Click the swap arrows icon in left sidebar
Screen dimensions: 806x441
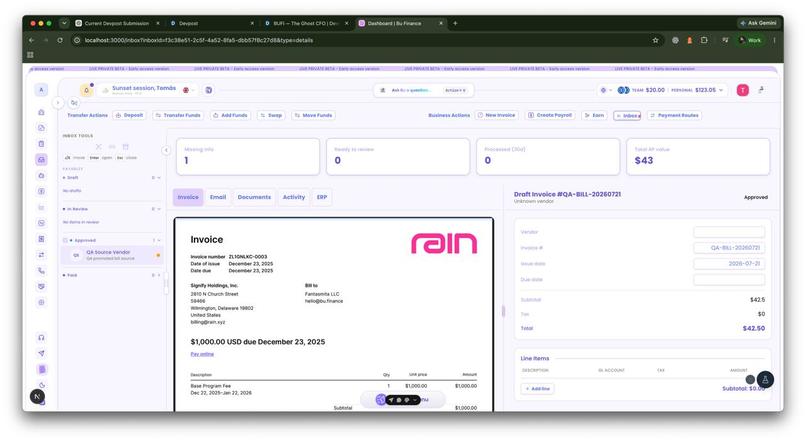[x=41, y=254]
